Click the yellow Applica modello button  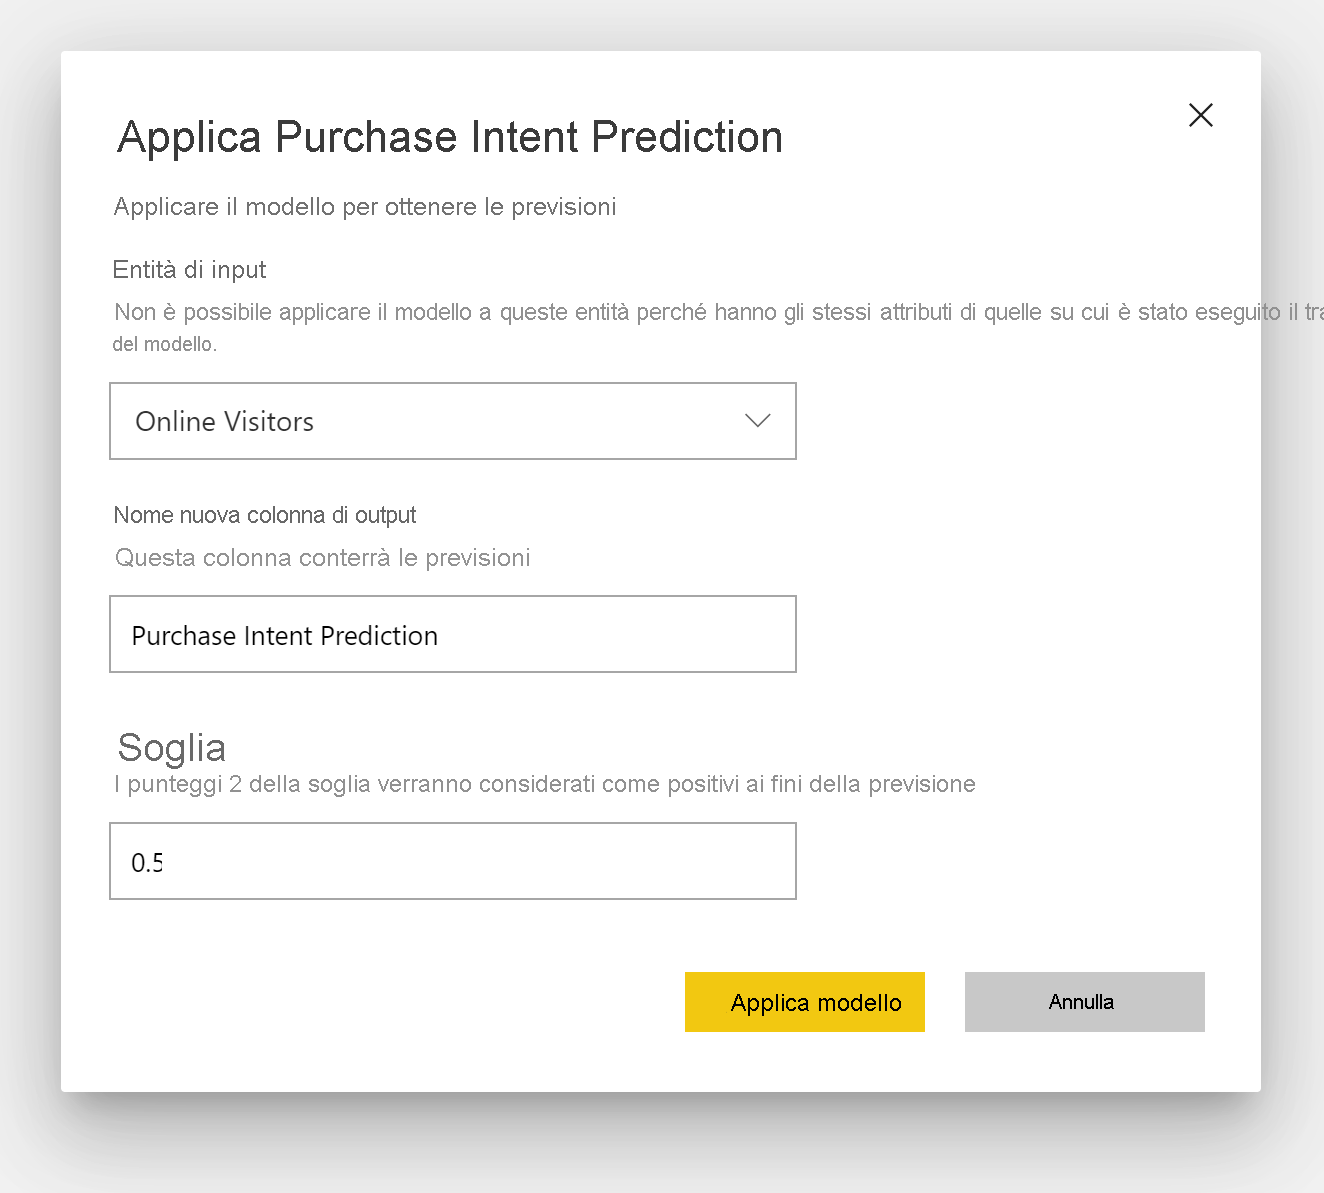pyautogui.click(x=805, y=1002)
